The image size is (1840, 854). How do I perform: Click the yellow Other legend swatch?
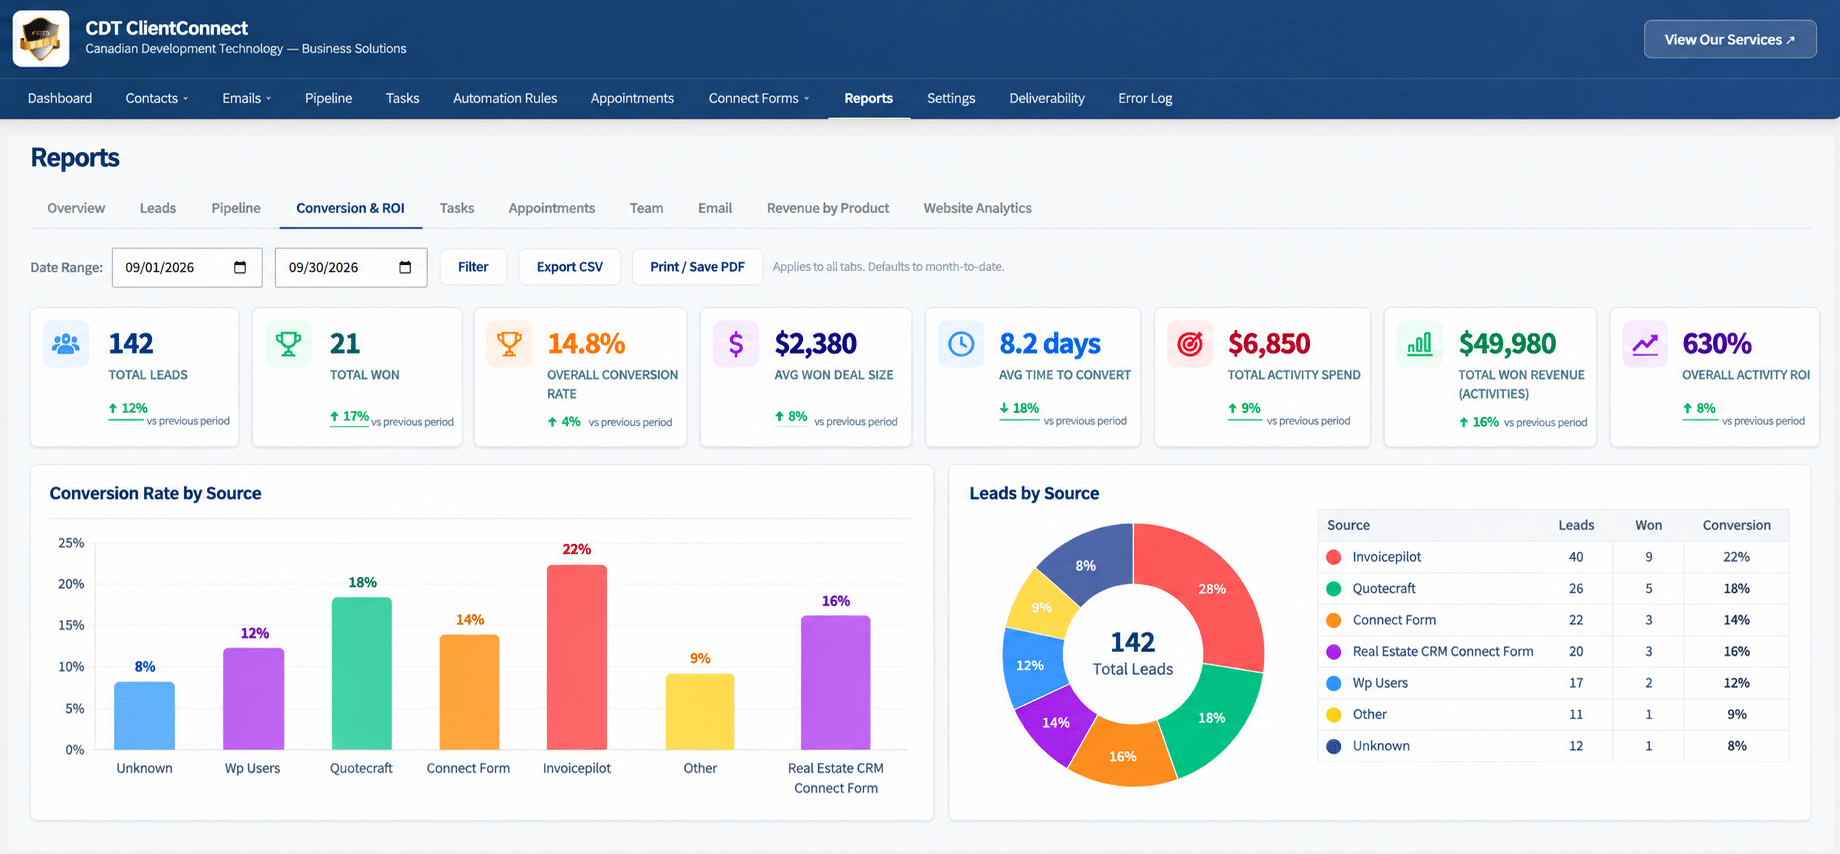pyautogui.click(x=1333, y=715)
